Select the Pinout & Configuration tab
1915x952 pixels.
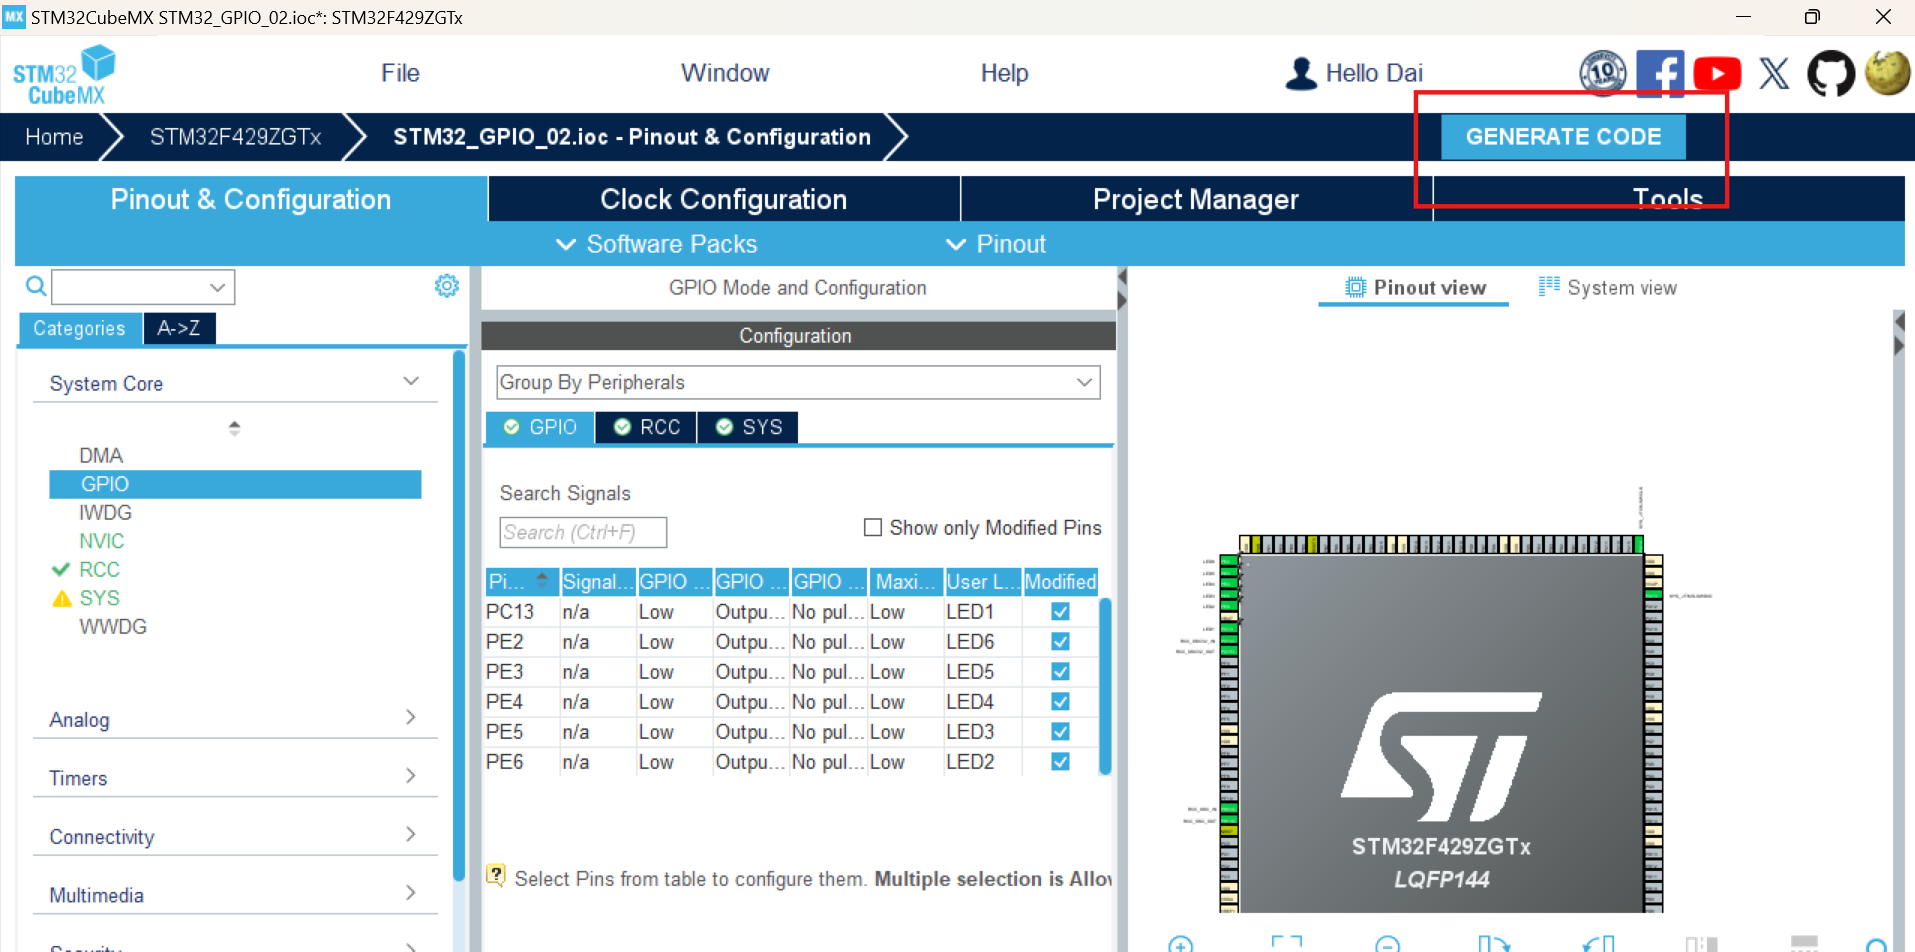click(251, 199)
